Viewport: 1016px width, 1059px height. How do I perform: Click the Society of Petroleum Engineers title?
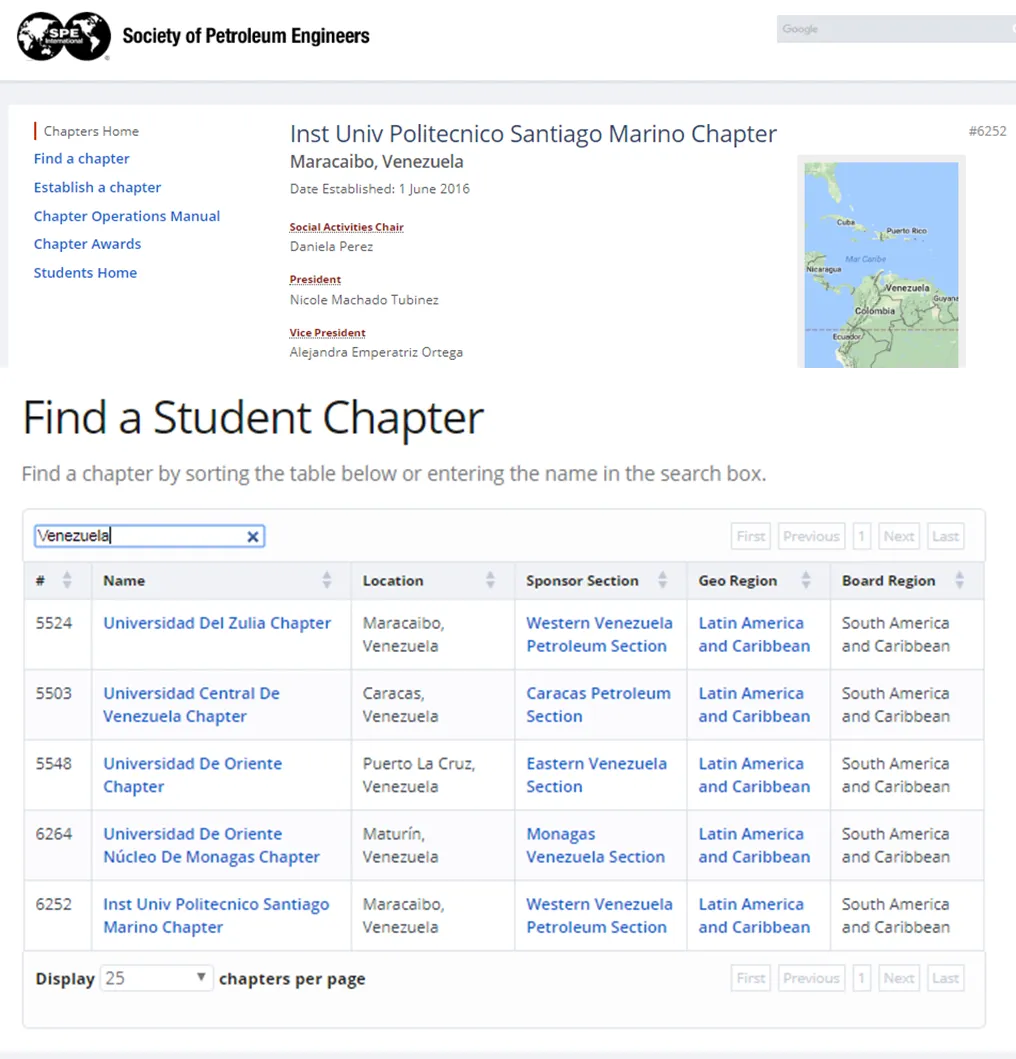(x=246, y=36)
